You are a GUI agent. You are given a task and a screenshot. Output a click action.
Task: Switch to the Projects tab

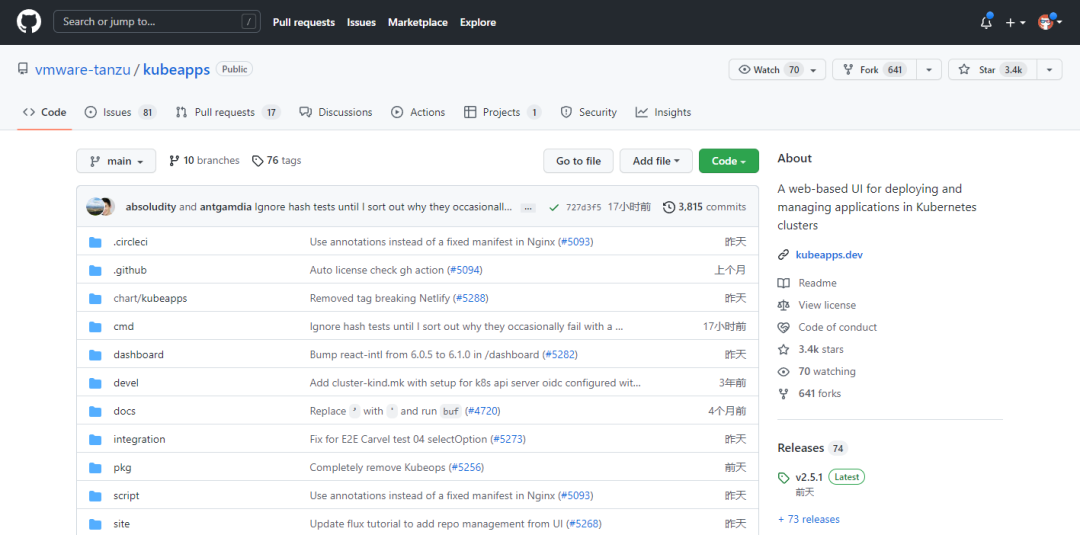click(503, 112)
